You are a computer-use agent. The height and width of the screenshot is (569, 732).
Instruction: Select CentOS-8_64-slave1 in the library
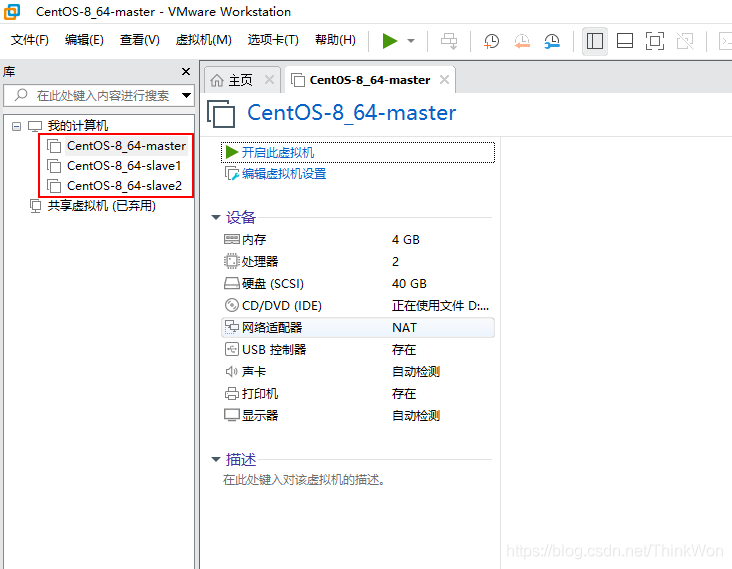(124, 166)
